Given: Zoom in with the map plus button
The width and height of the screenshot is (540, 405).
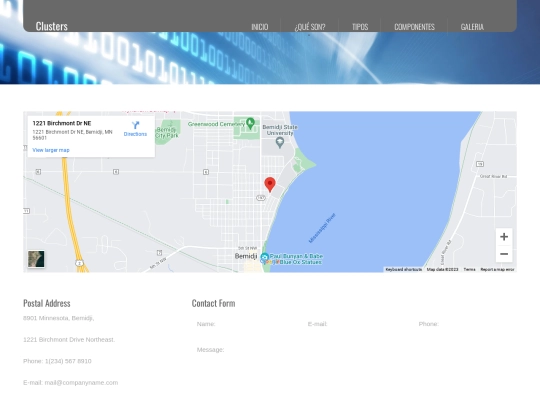Looking at the screenshot, I should (504, 237).
